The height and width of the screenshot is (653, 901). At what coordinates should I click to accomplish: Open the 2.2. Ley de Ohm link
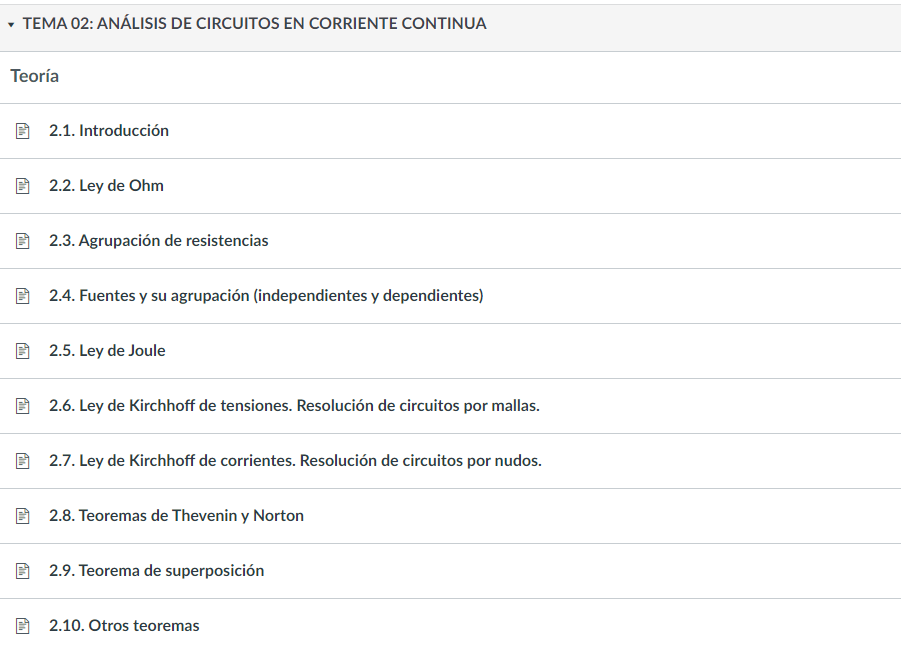106,186
